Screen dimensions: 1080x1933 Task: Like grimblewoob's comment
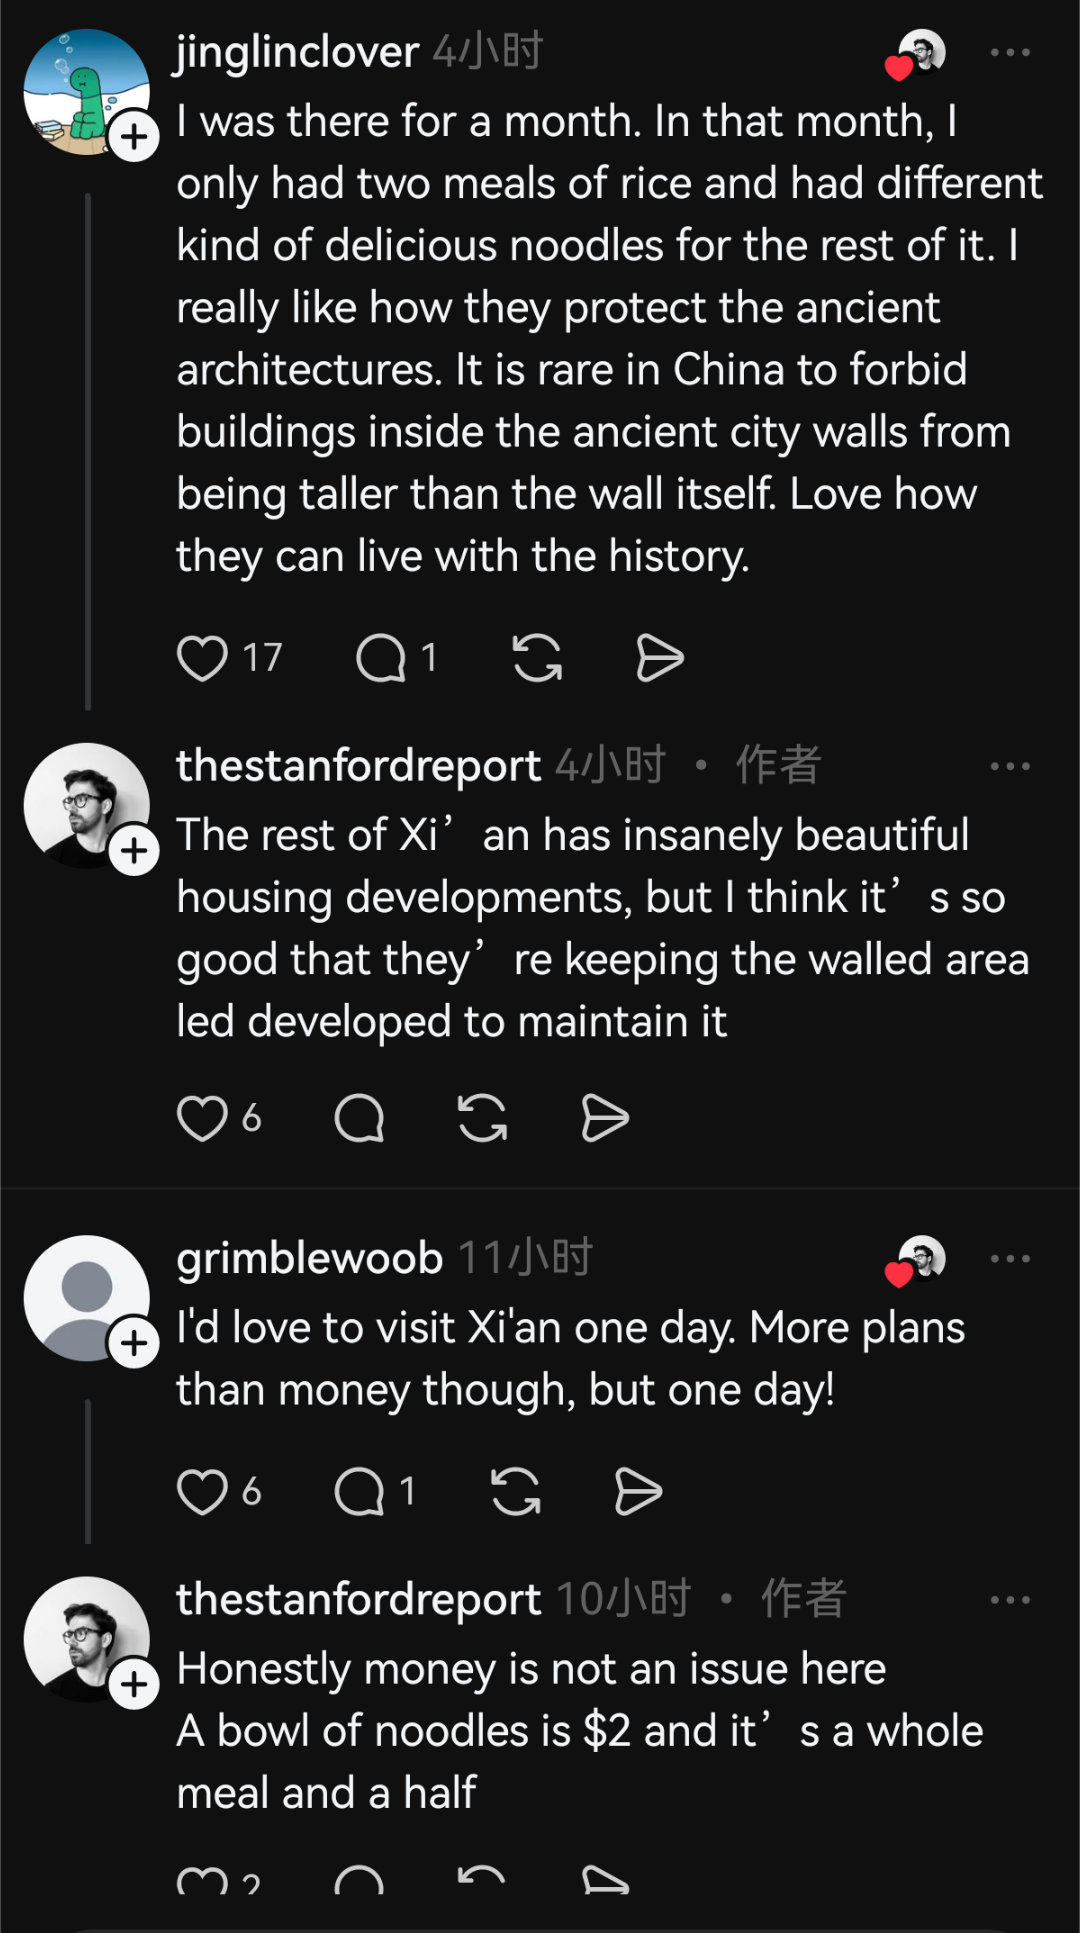pyautogui.click(x=202, y=1492)
